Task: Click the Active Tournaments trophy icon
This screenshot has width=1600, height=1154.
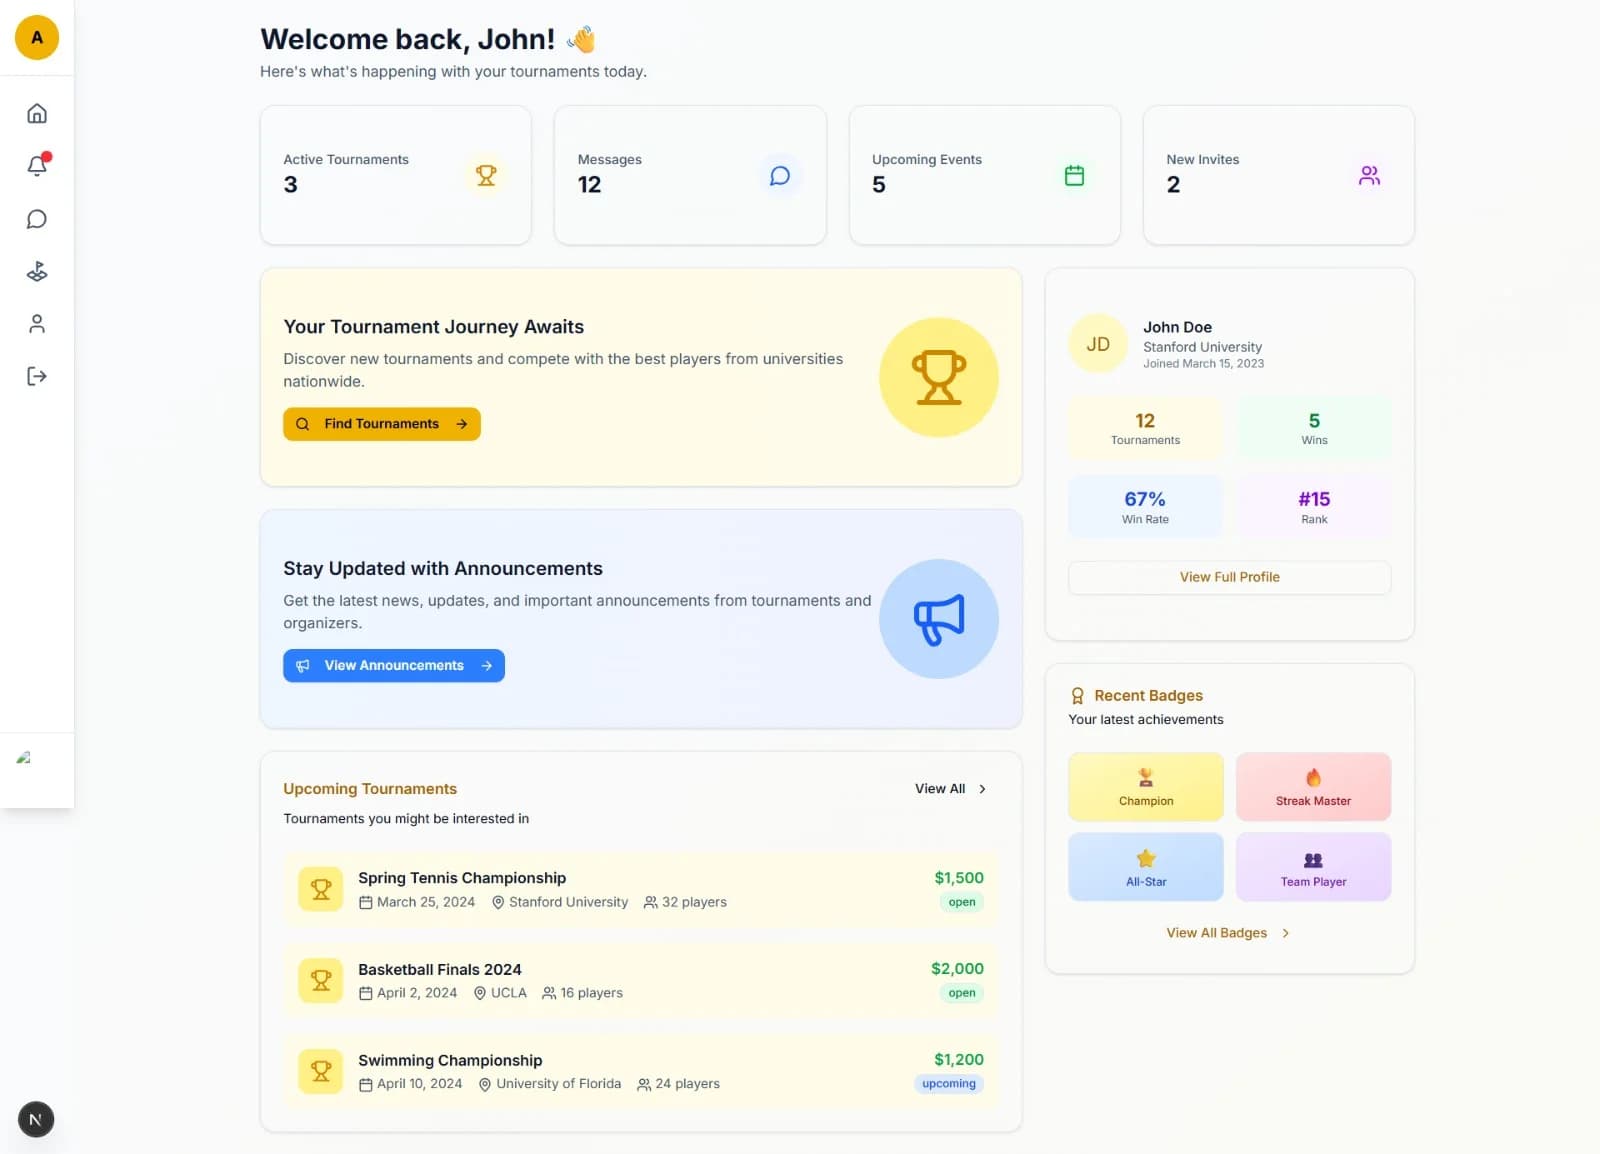Action: point(486,176)
